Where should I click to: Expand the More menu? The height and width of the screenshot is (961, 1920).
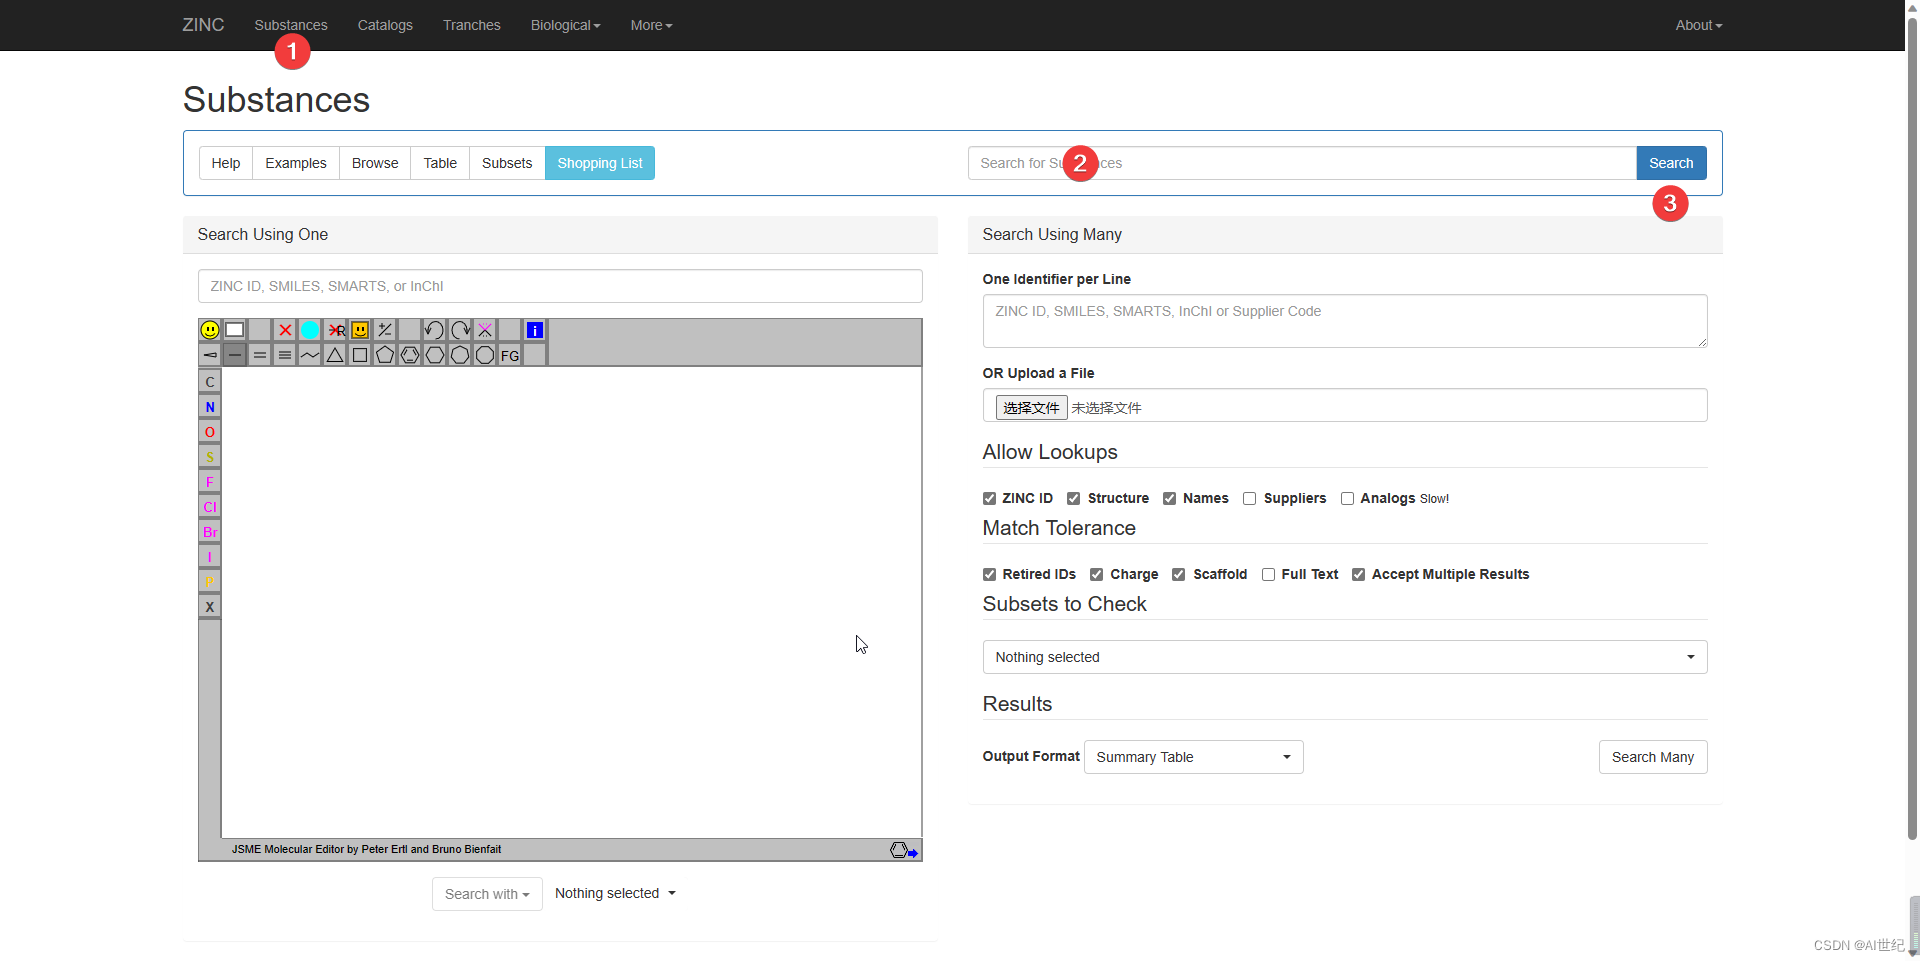tap(651, 25)
